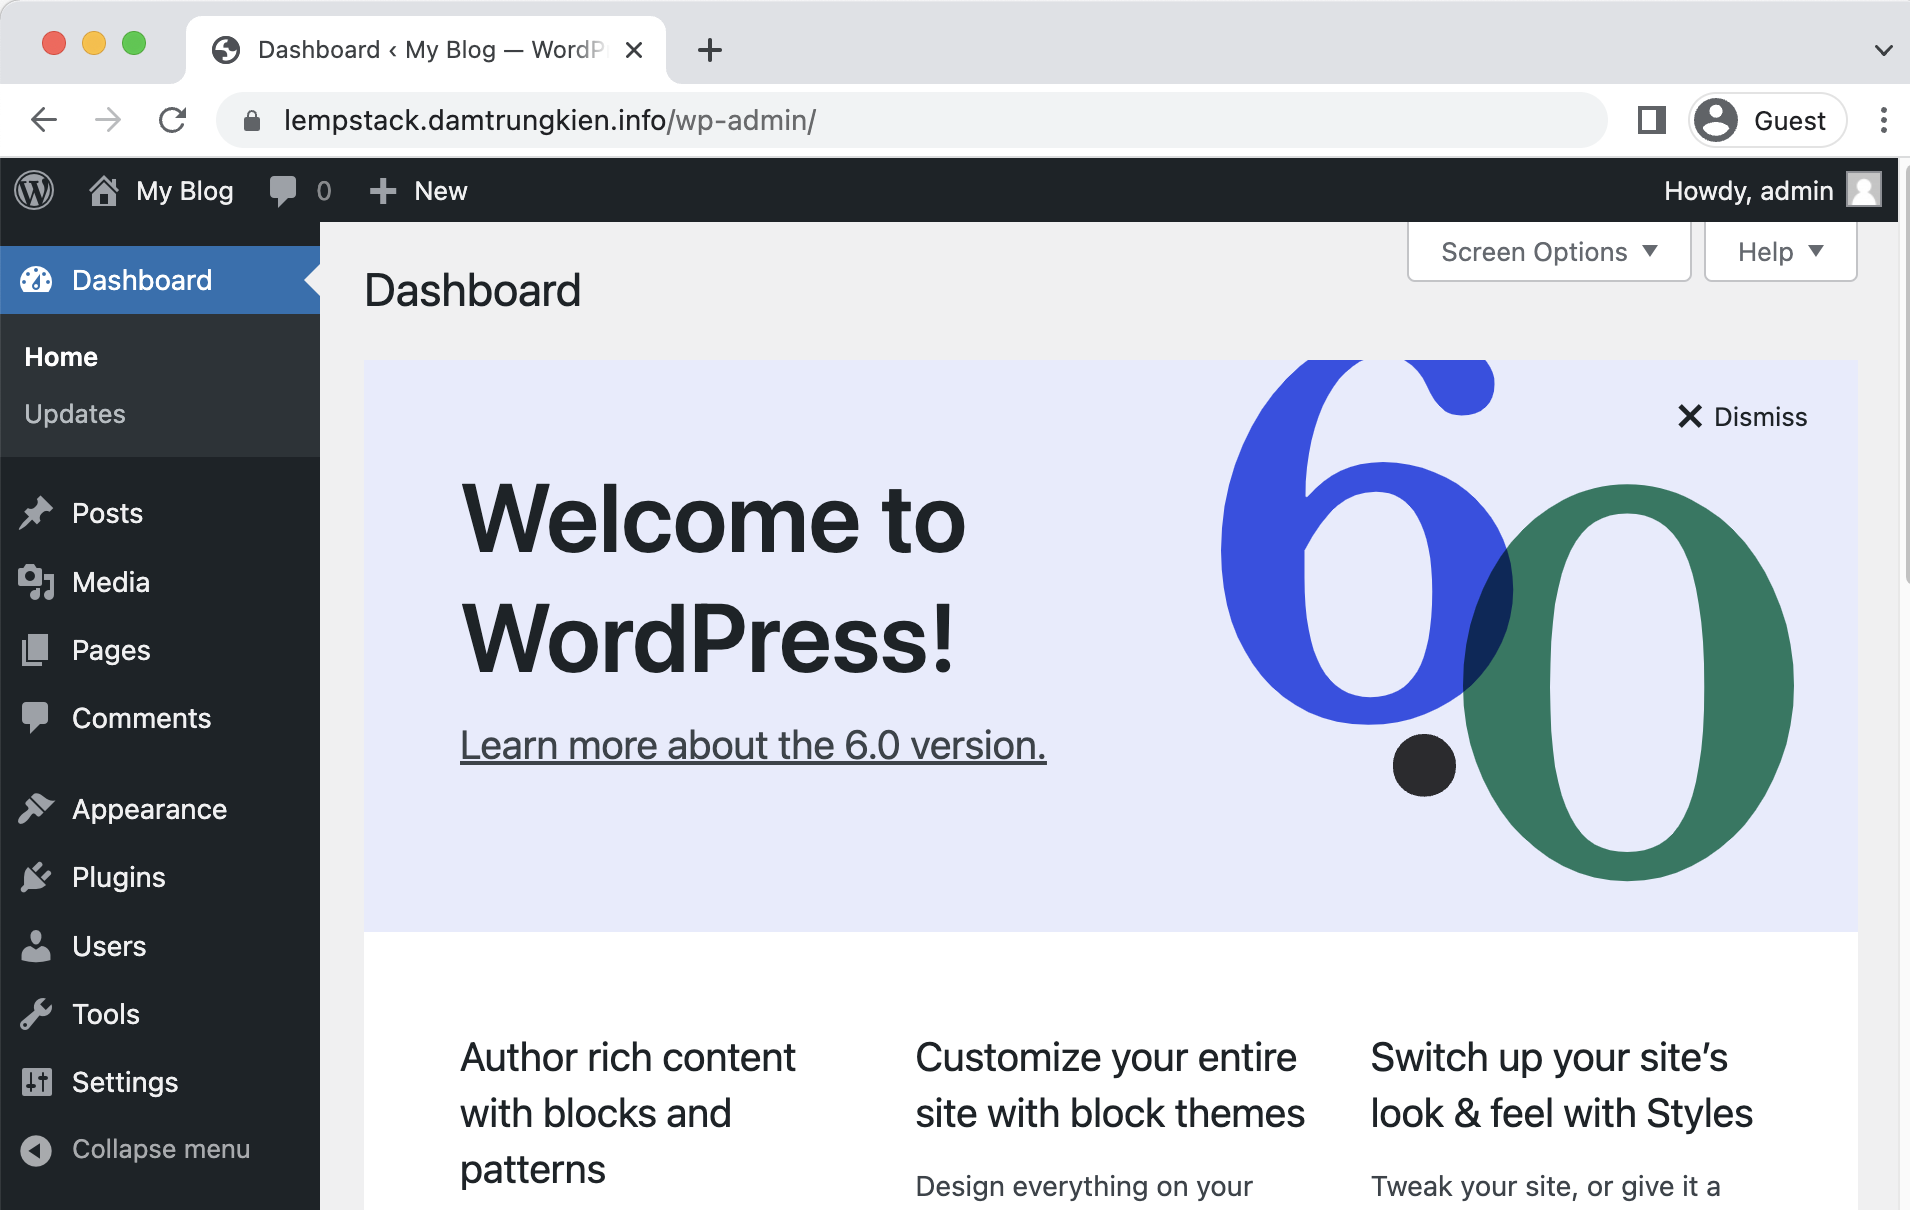Click the Collapse menu arrow icon
1910x1210 pixels.
pyautogui.click(x=36, y=1150)
